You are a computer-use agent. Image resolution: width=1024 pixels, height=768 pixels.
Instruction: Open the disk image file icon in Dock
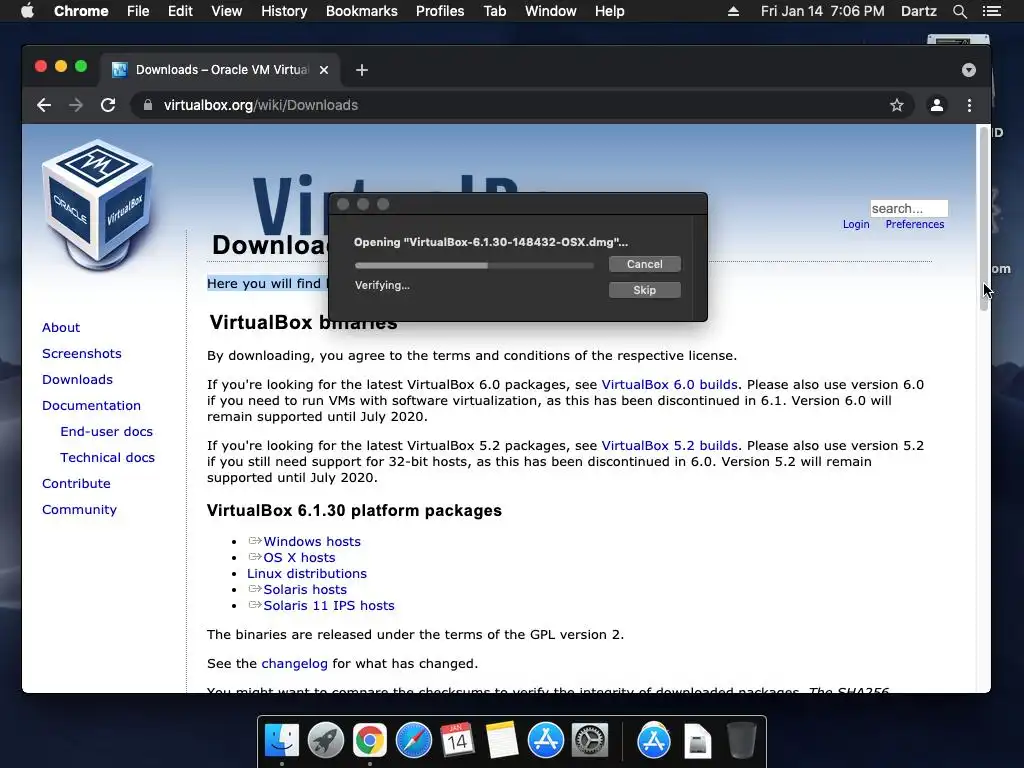tap(697, 741)
